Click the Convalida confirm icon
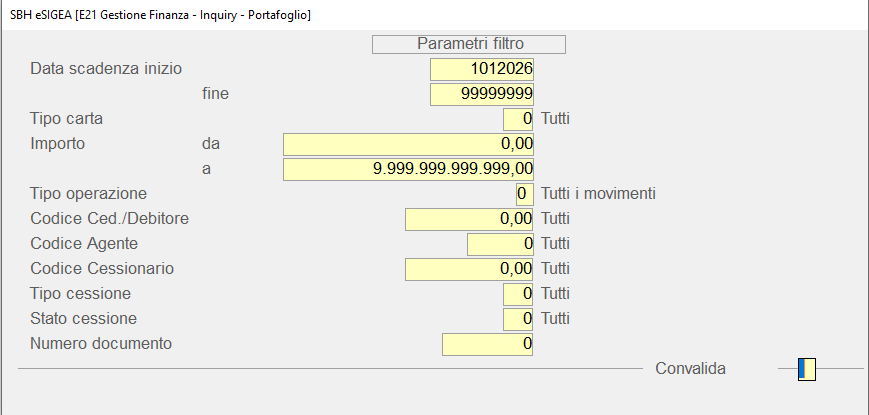 coord(806,369)
